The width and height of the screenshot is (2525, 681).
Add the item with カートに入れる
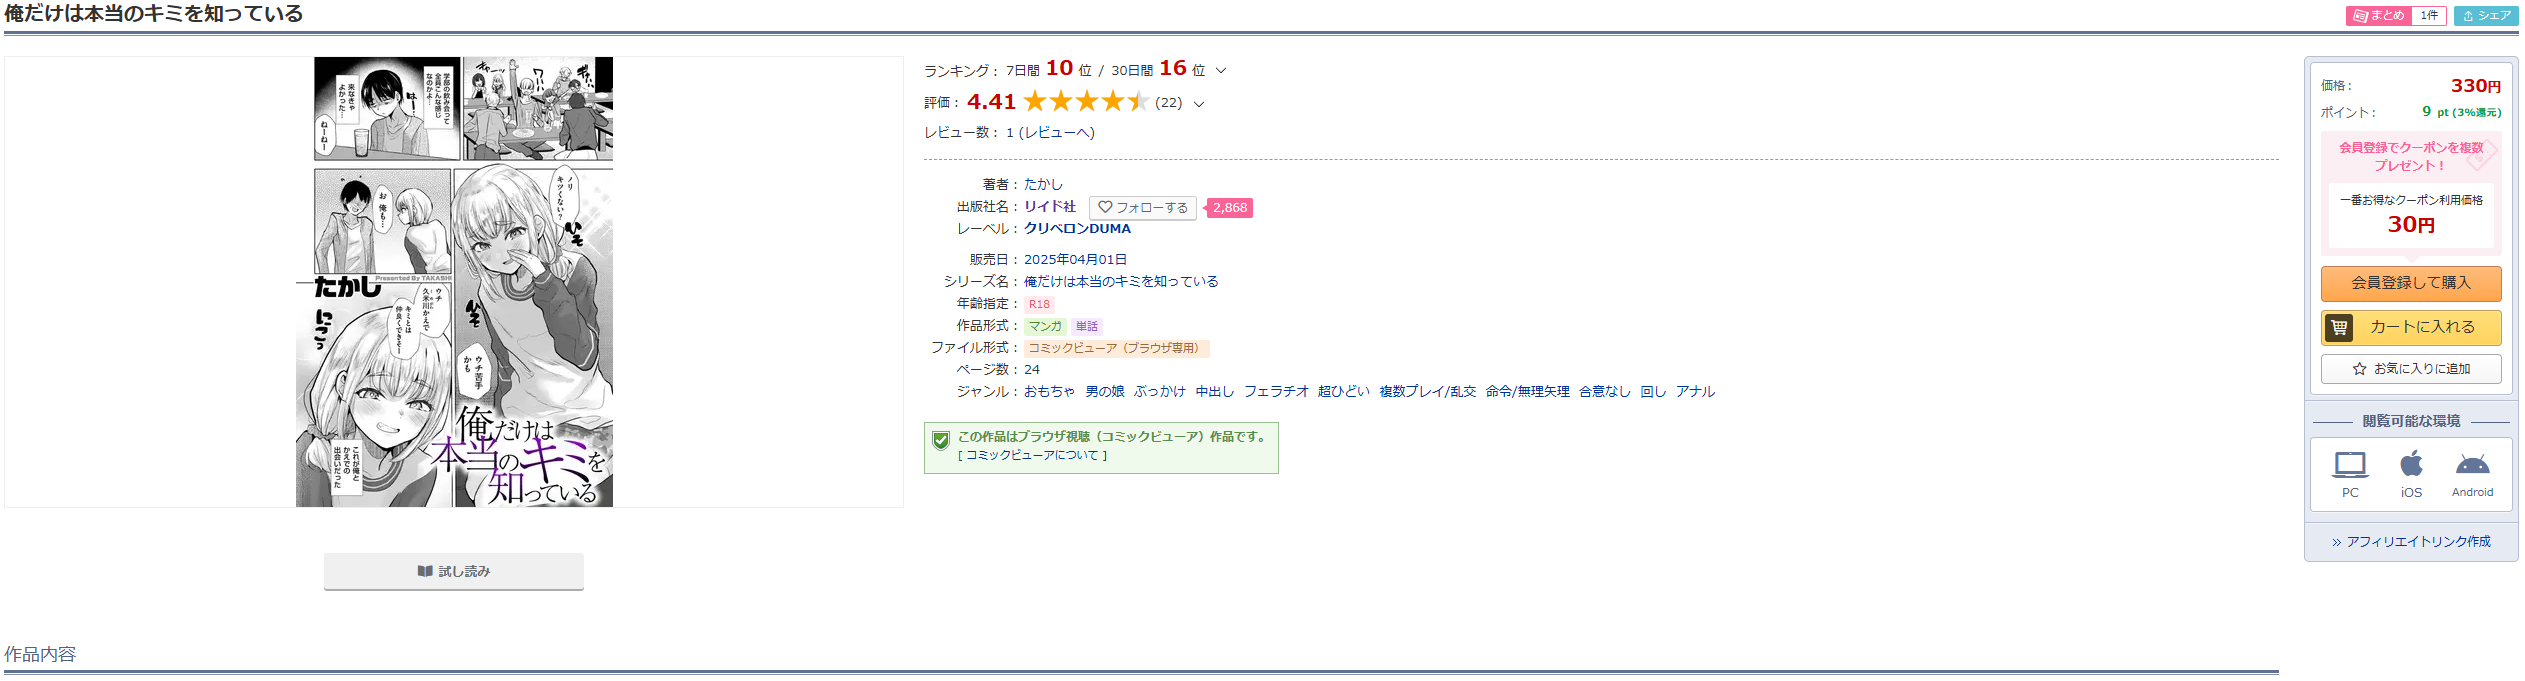point(2411,327)
